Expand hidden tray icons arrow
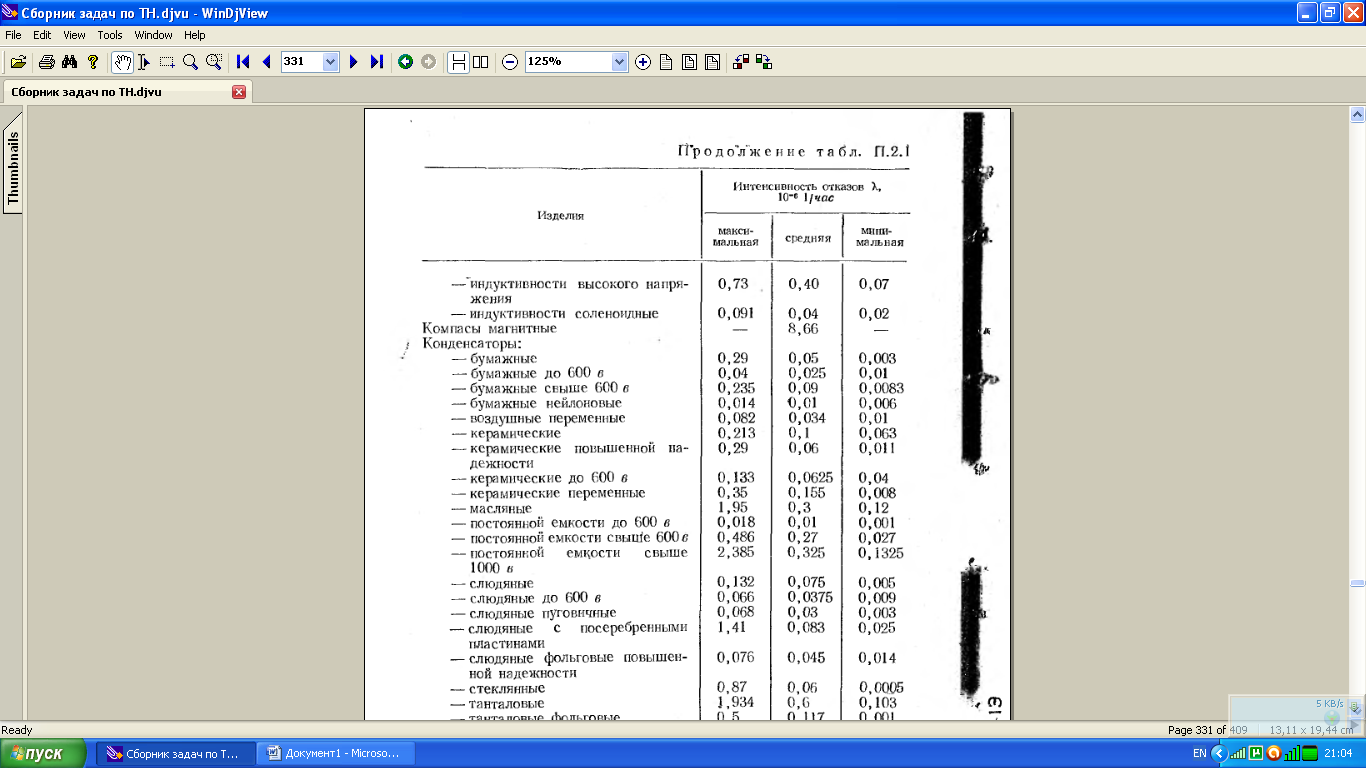 coord(1219,753)
